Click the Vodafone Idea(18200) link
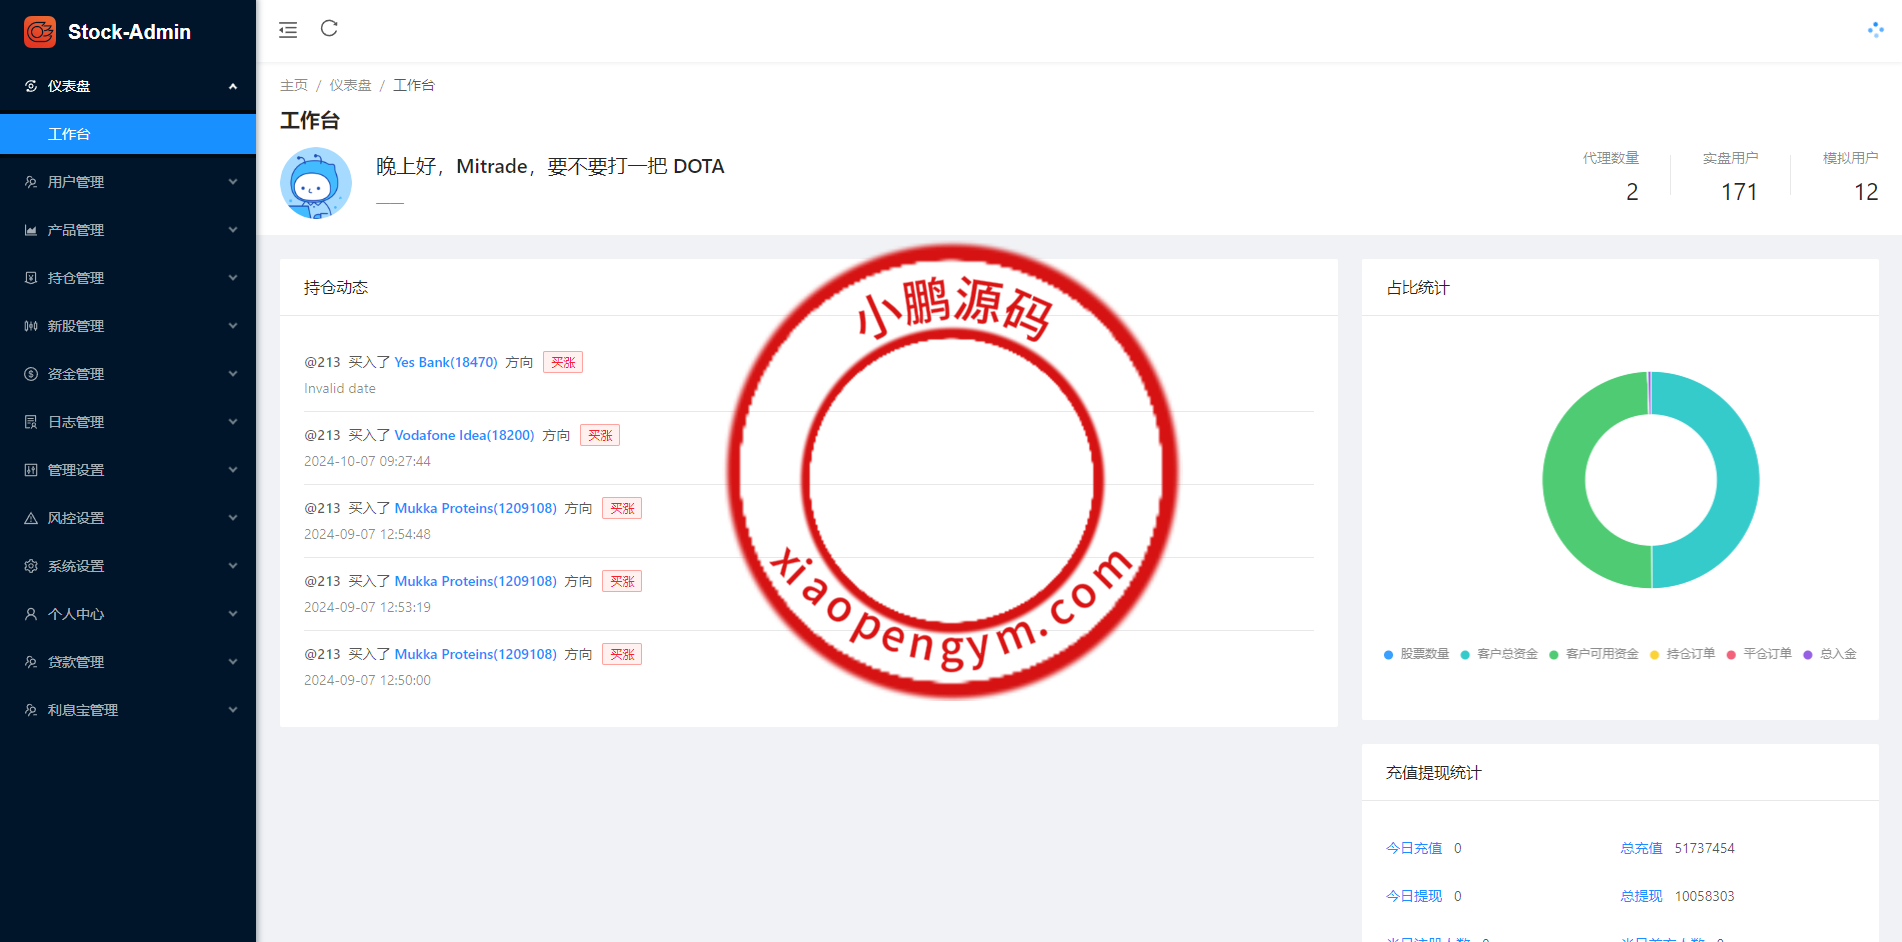 click(464, 435)
